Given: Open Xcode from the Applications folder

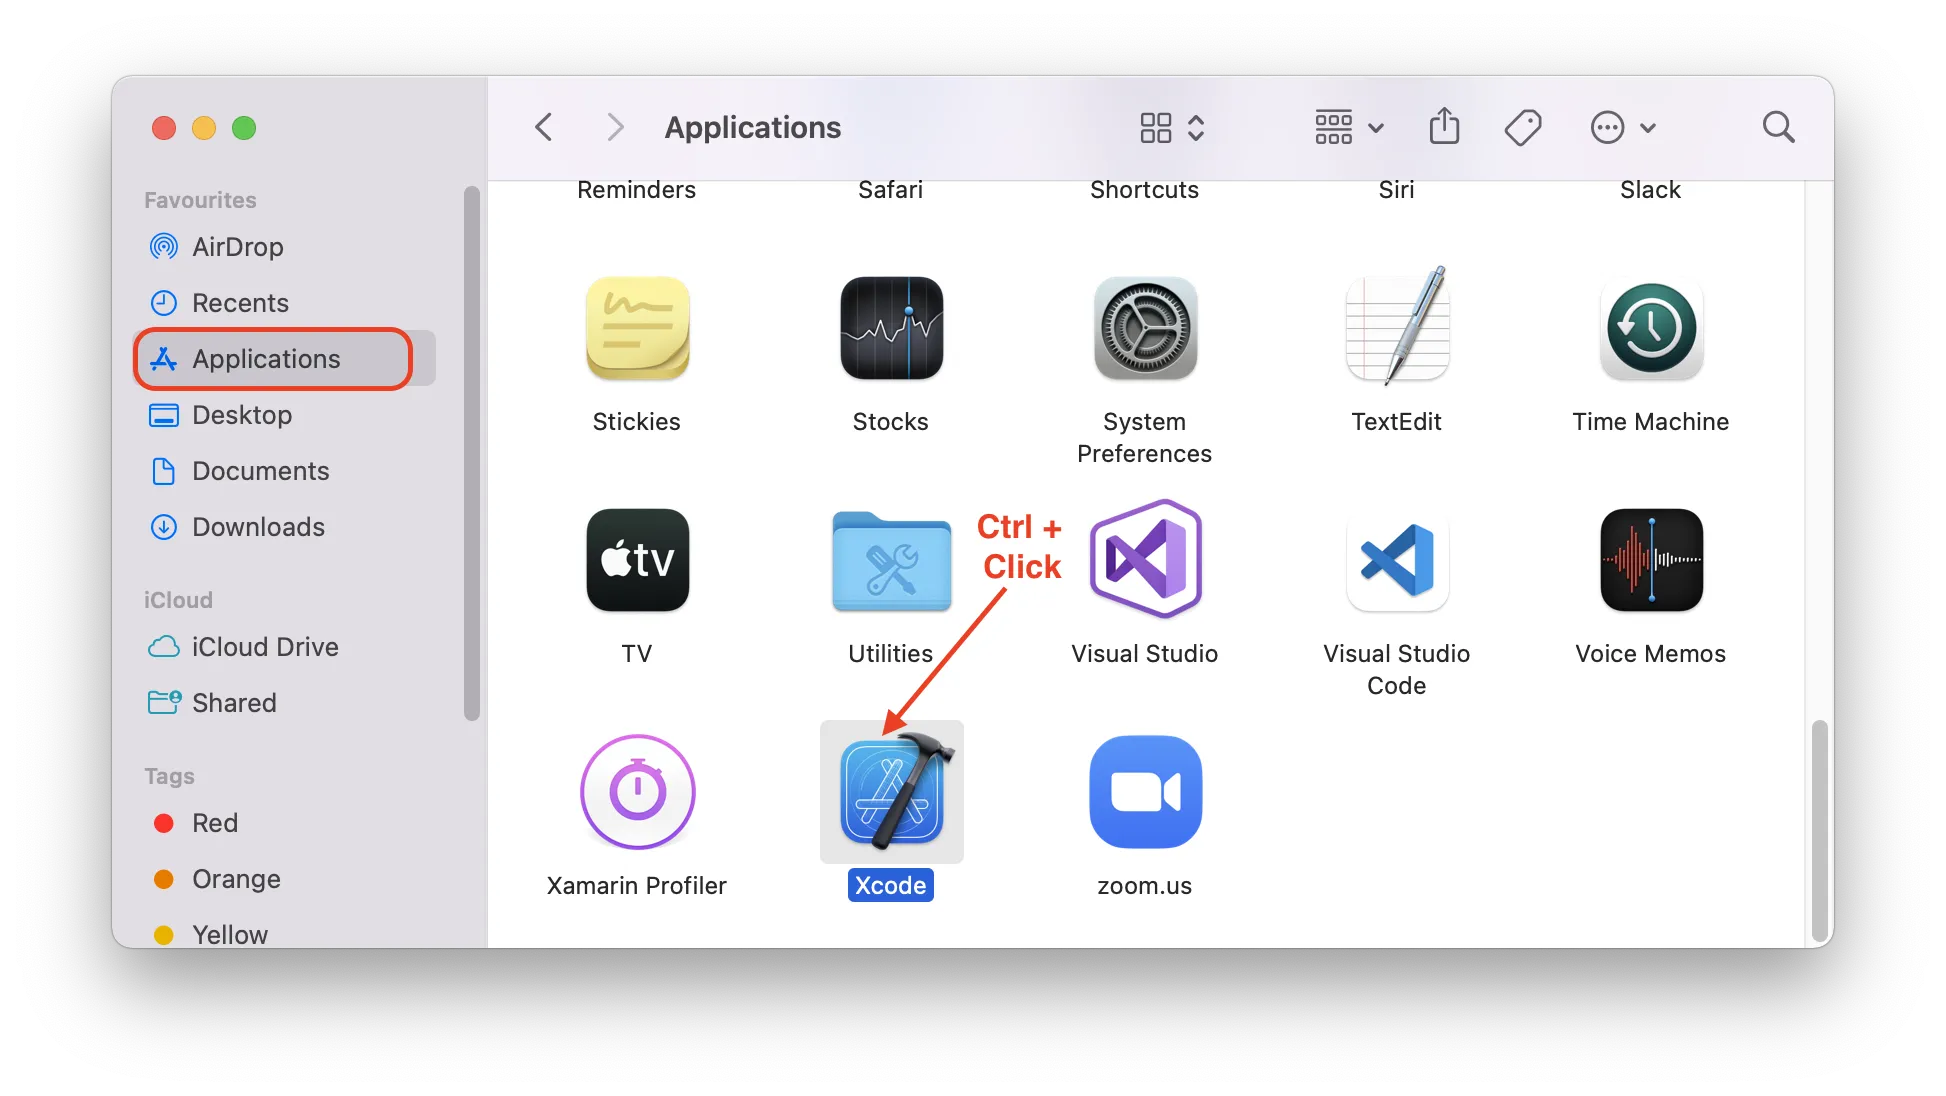Looking at the screenshot, I should [x=889, y=792].
